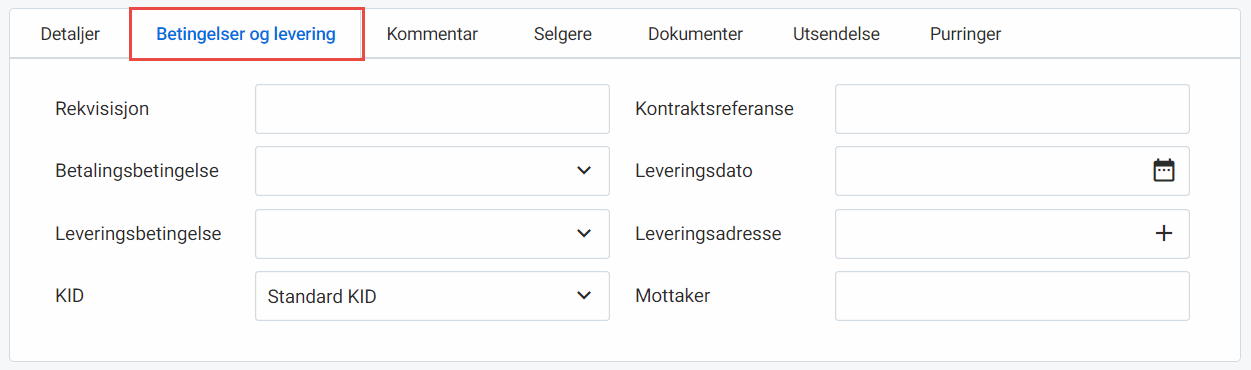Add a delivery address with plus icon
Image resolution: width=1251 pixels, height=370 pixels.
pos(1163,233)
